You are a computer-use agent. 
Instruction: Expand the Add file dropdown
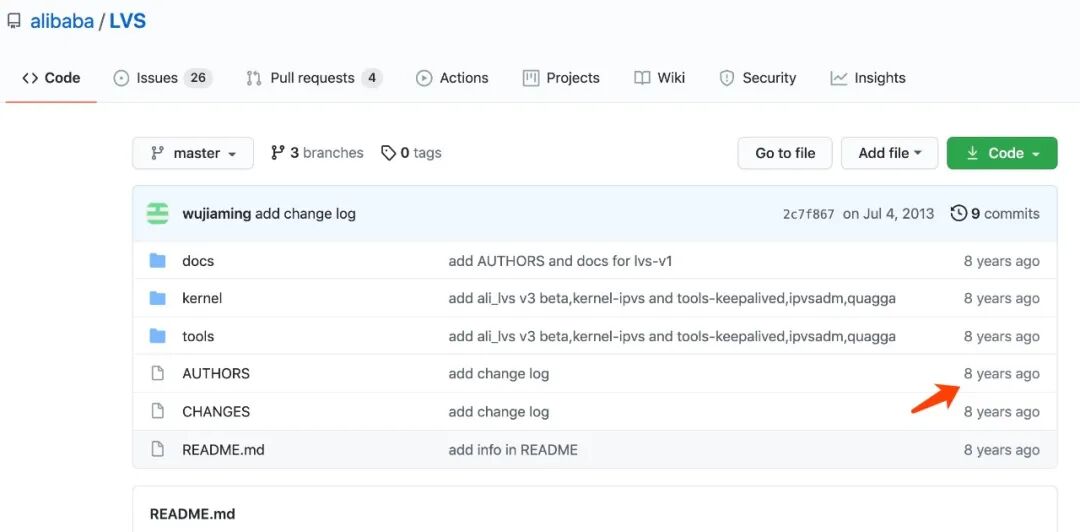[x=889, y=153]
